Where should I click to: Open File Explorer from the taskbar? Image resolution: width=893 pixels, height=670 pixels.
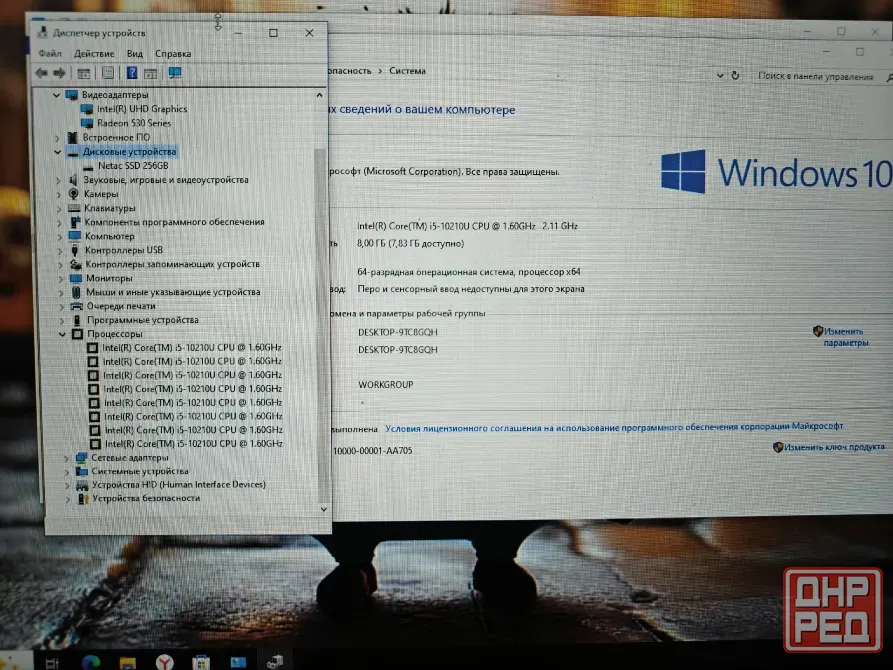(128, 663)
